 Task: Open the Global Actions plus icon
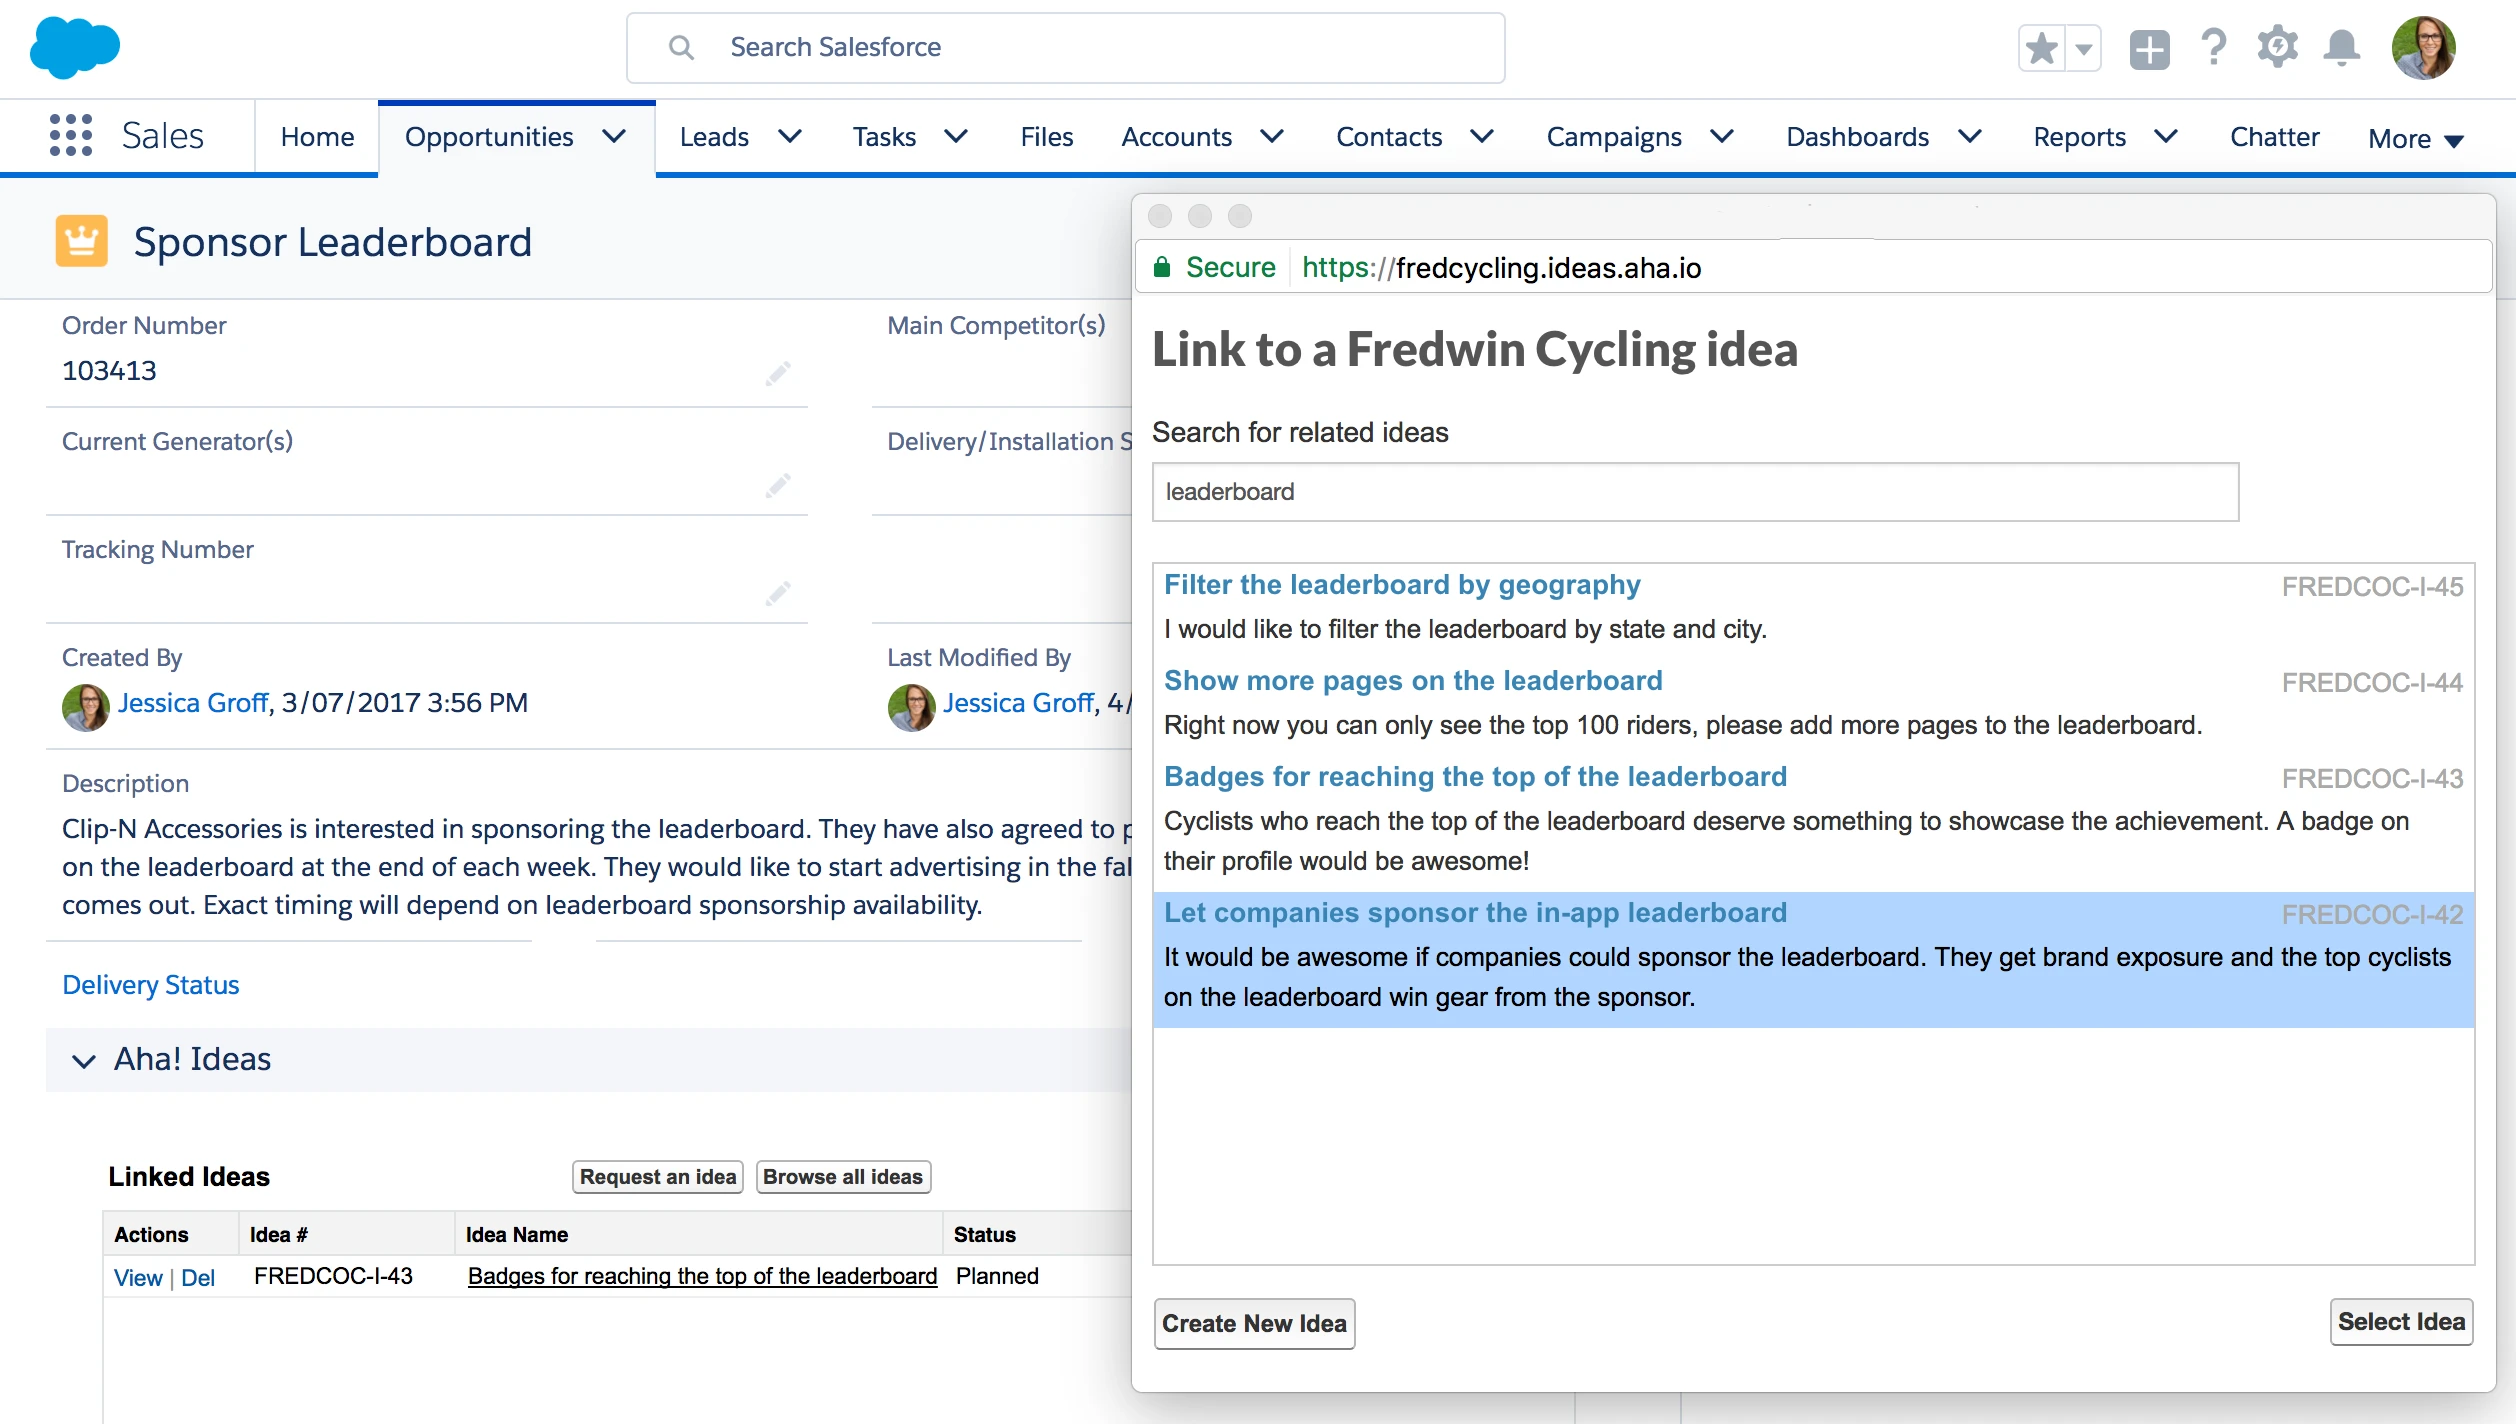tap(2149, 48)
